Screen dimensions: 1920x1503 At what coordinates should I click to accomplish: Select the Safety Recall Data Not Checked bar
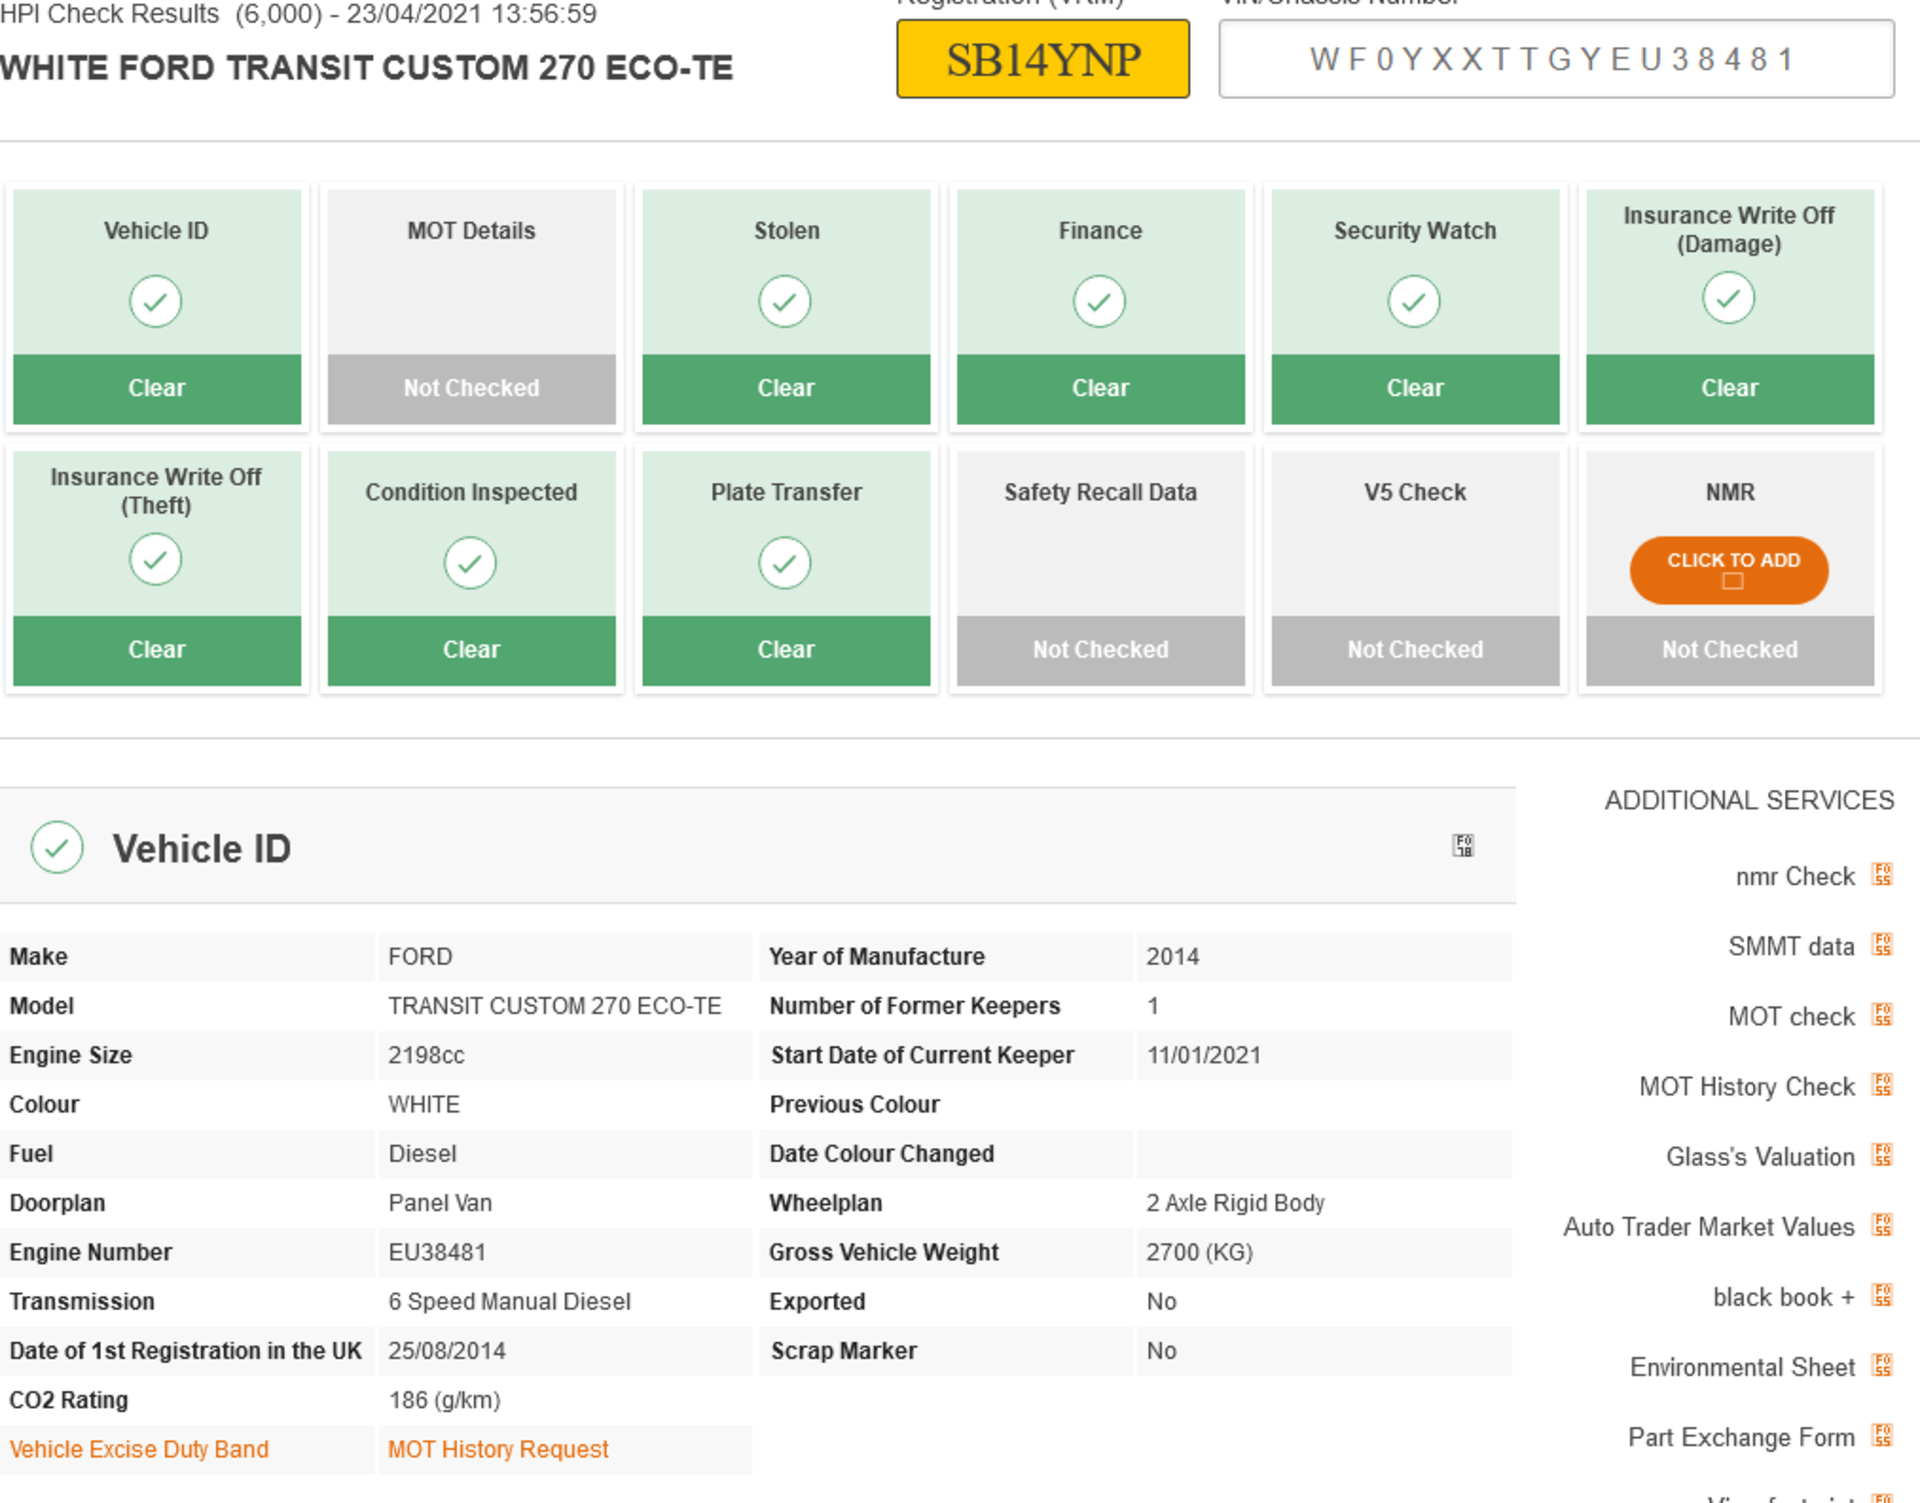[x=1100, y=650]
